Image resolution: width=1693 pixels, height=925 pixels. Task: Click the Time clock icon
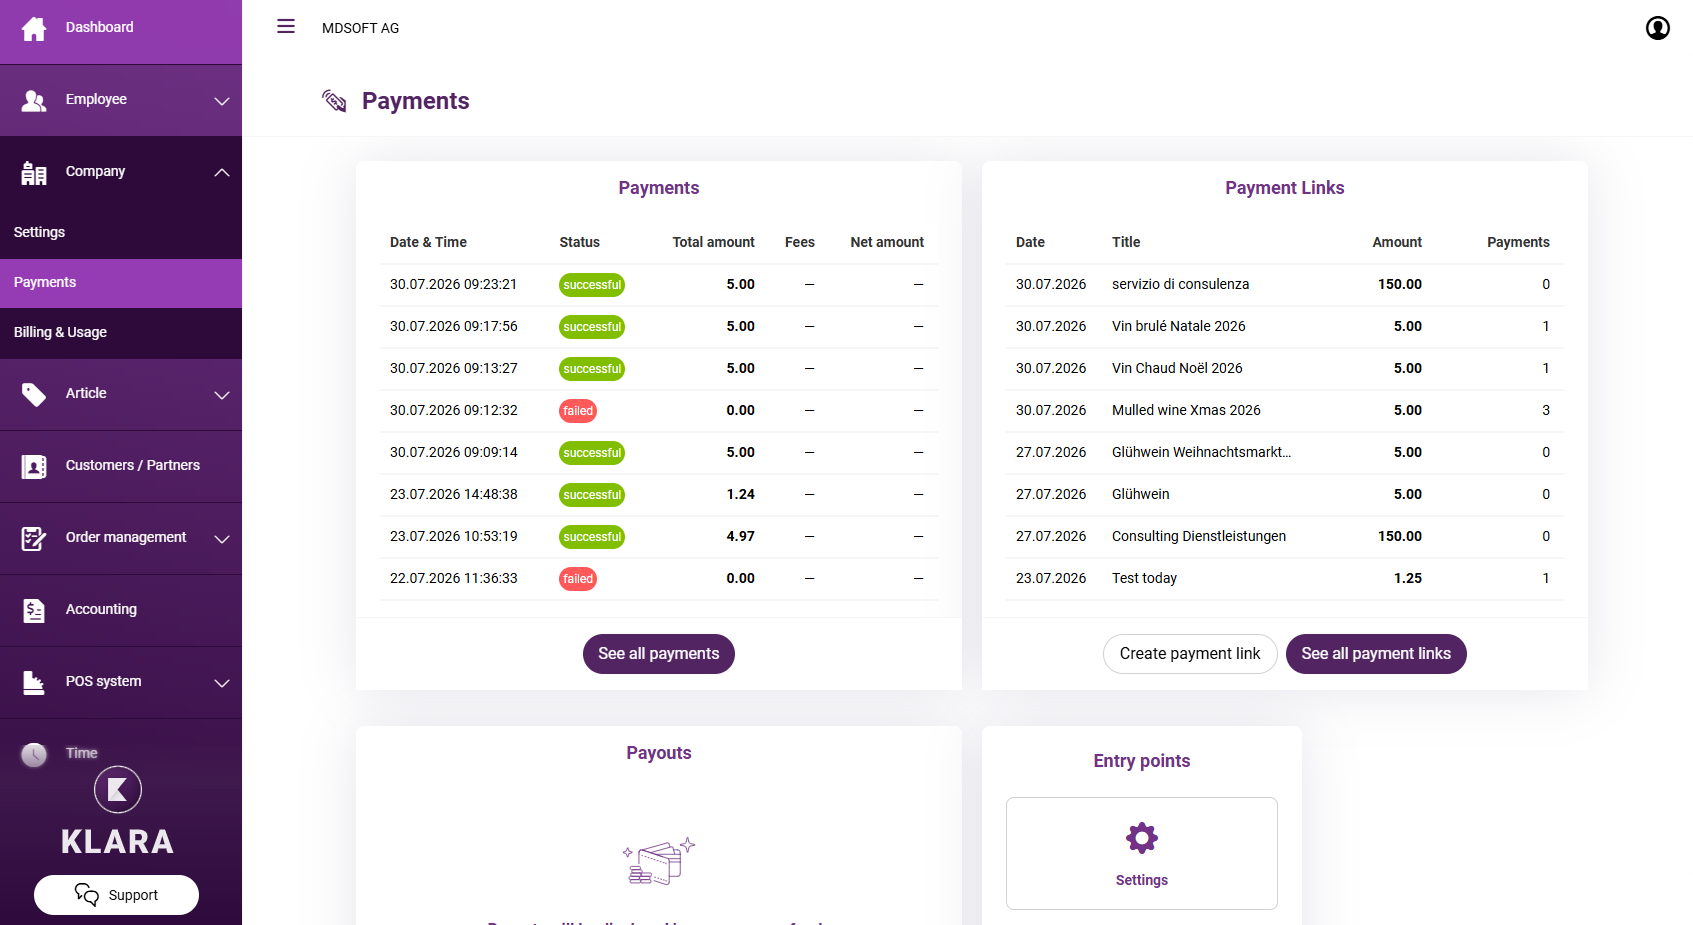[x=34, y=754]
